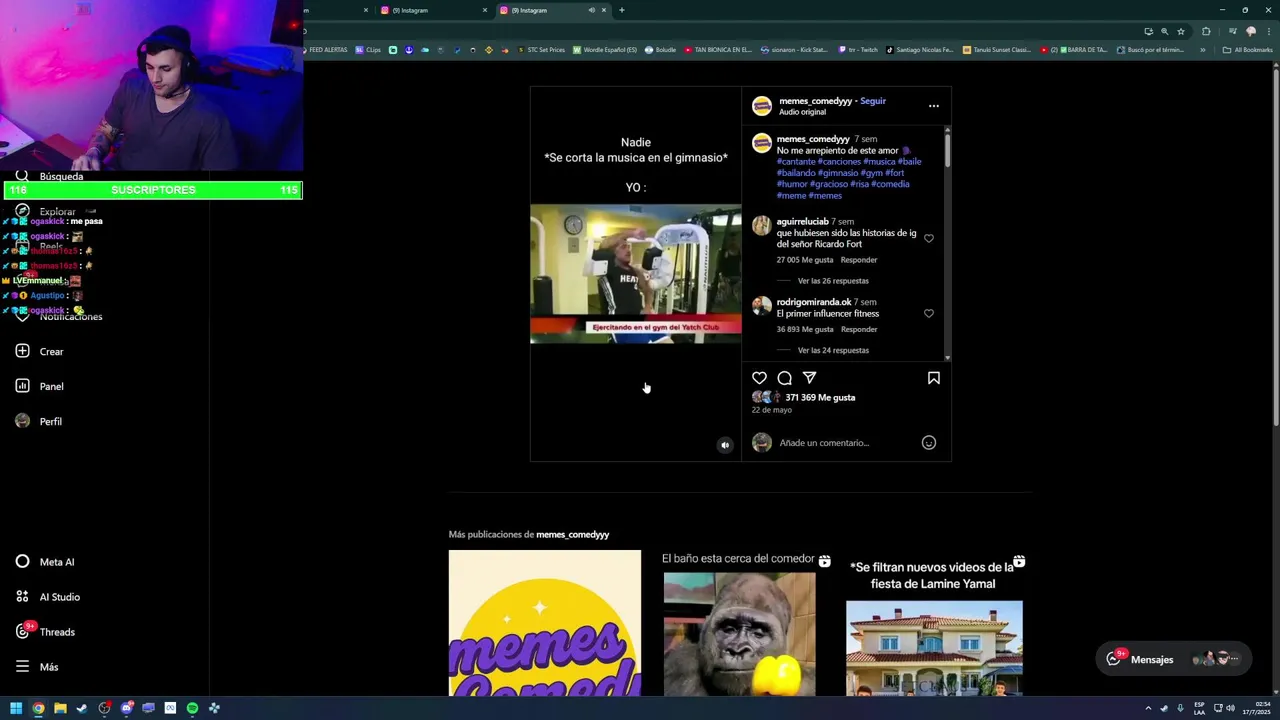Open the Mensajes floating chat button
1280x720 pixels.
coord(1173,659)
